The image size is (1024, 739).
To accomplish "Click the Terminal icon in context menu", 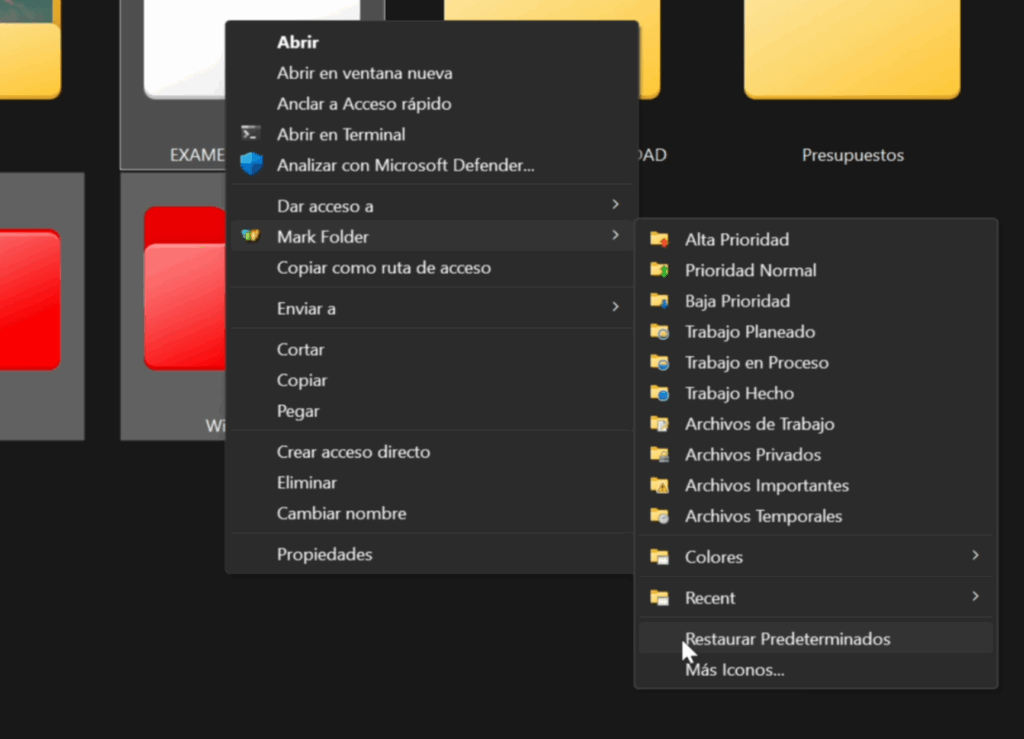I will 251,134.
